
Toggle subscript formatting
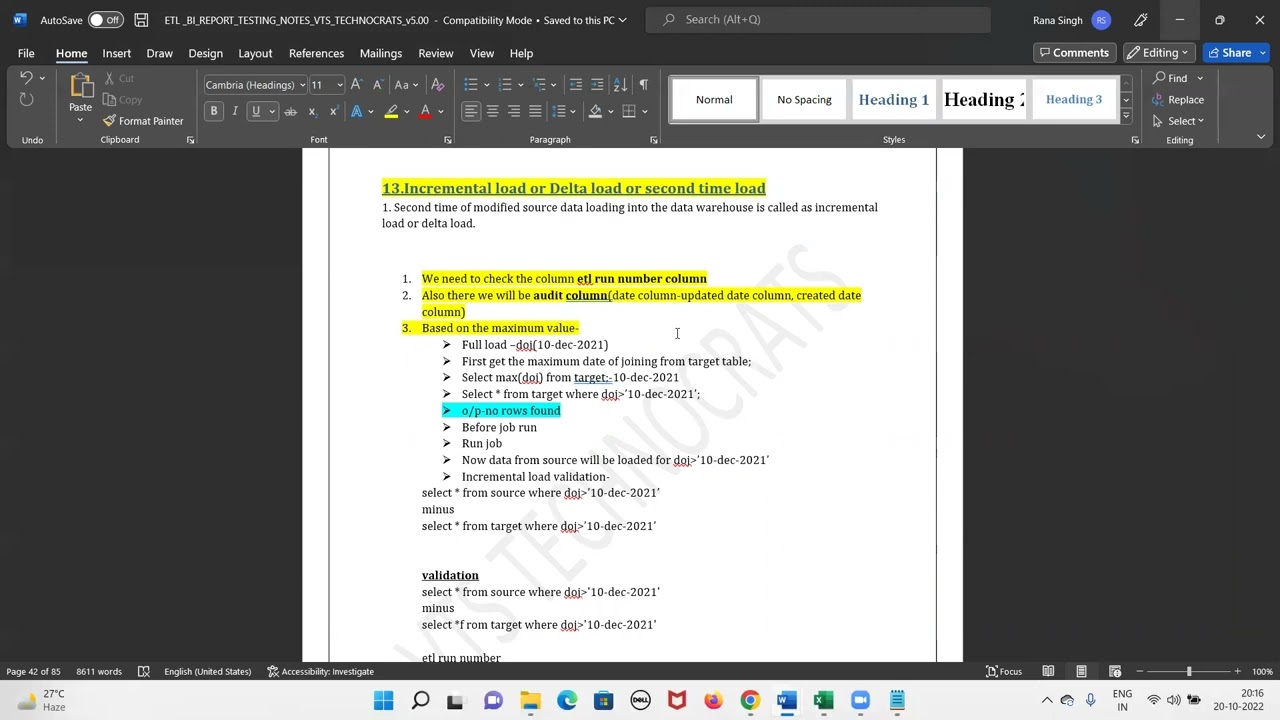[312, 111]
